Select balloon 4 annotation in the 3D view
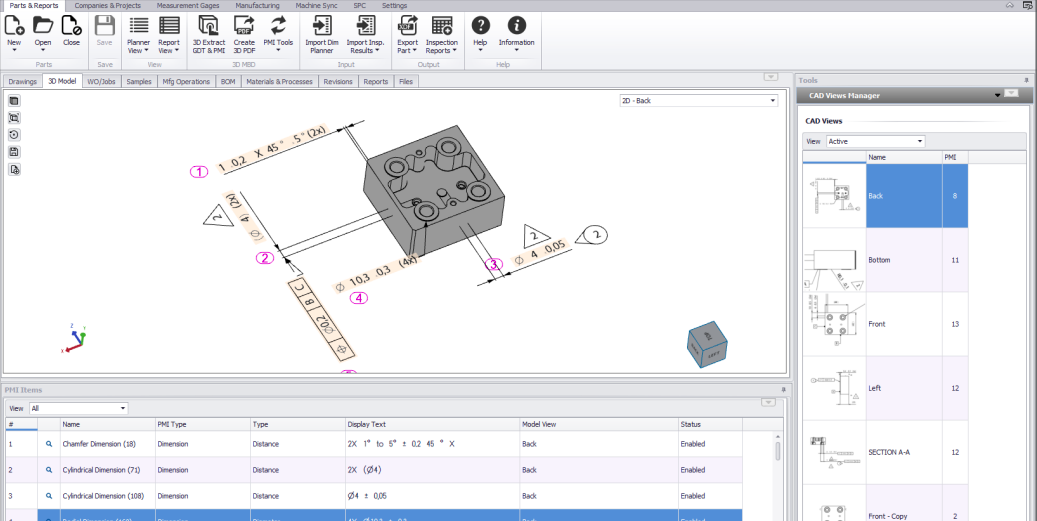The width and height of the screenshot is (1037, 521). [x=358, y=298]
